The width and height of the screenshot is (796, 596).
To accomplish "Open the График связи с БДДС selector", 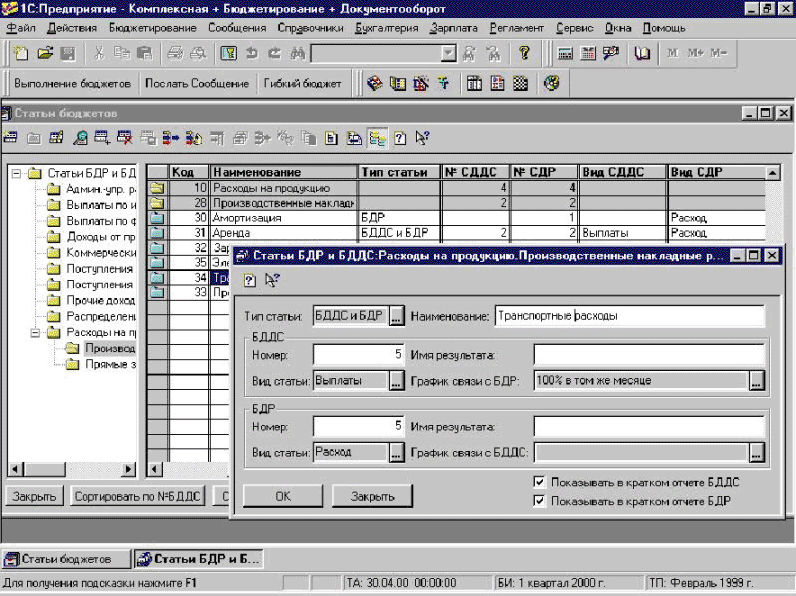I will click(x=756, y=452).
